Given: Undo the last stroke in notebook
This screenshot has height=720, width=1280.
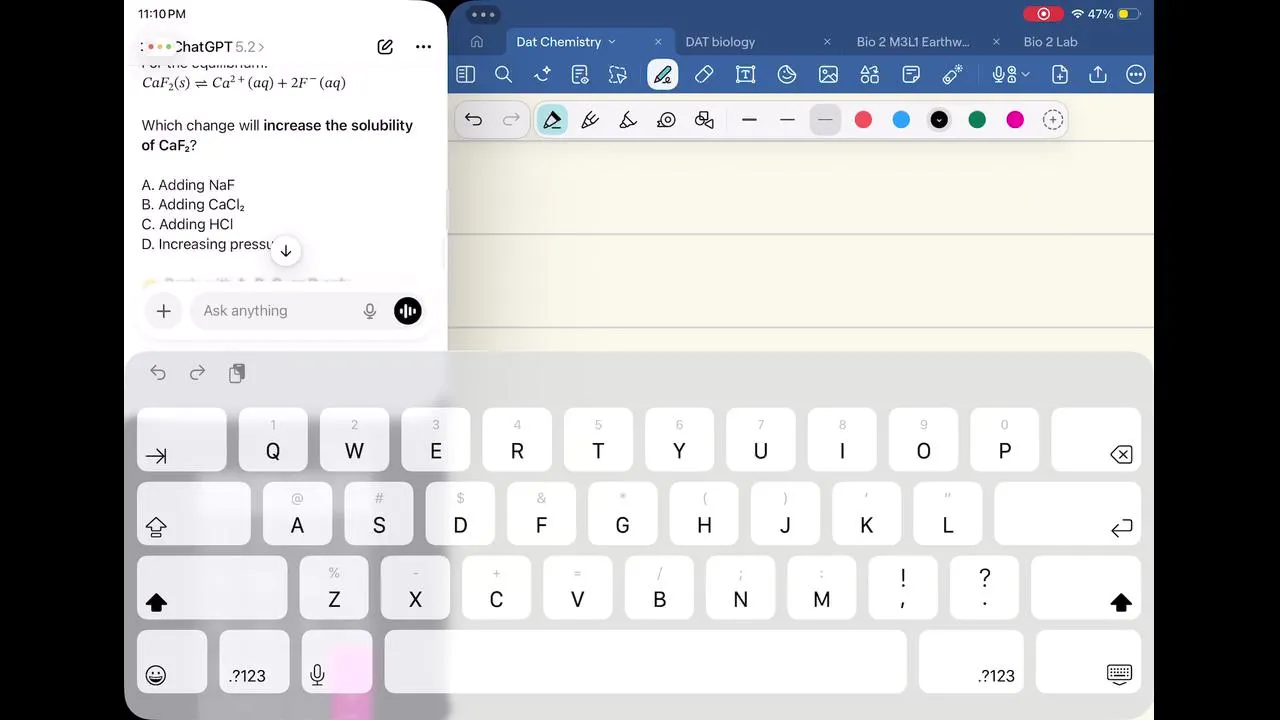Looking at the screenshot, I should [473, 120].
